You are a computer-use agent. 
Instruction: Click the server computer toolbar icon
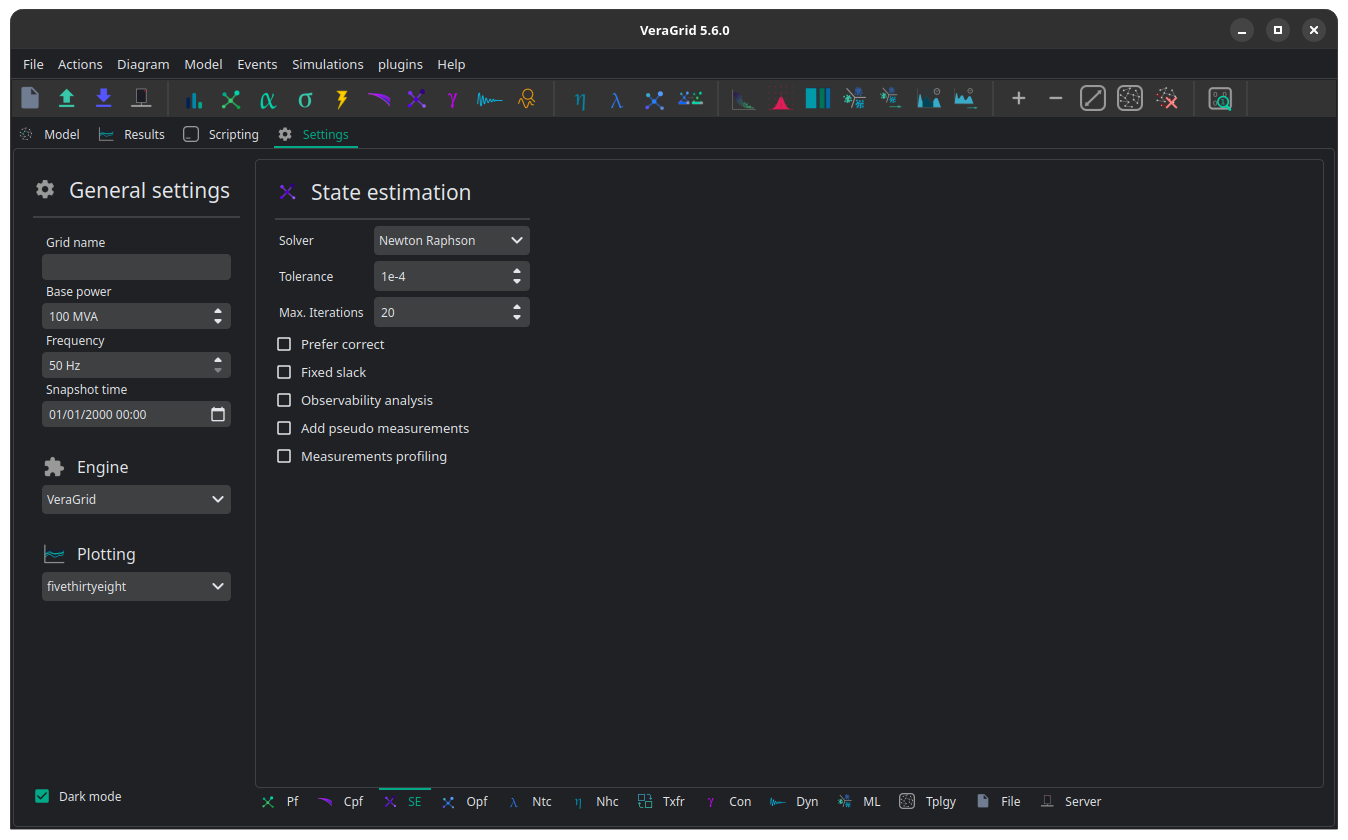[x=141, y=99]
